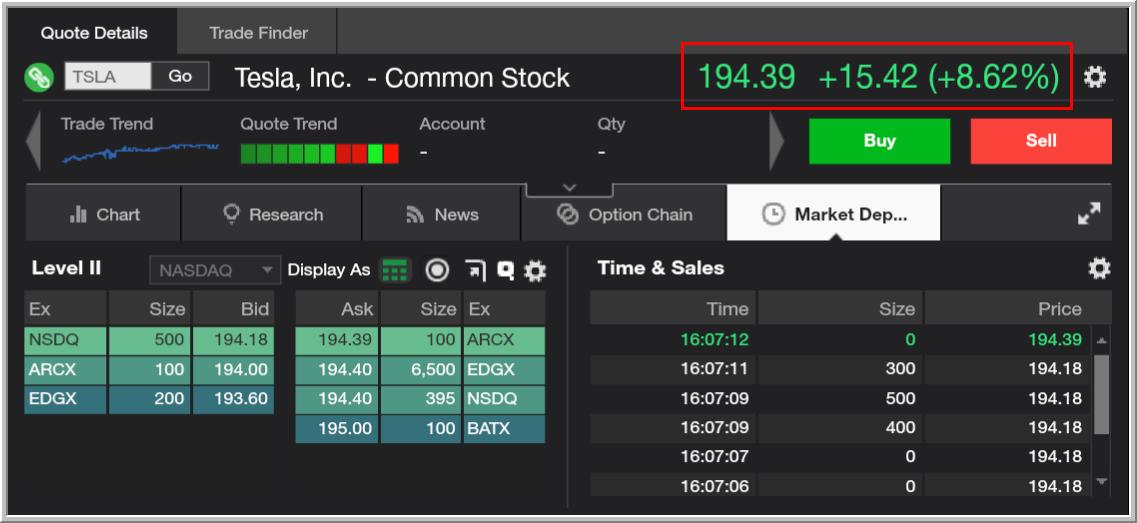The width and height of the screenshot is (1137, 523).
Task: Click the Time & Sales scrollbar thumb
Action: click(x=1101, y=394)
